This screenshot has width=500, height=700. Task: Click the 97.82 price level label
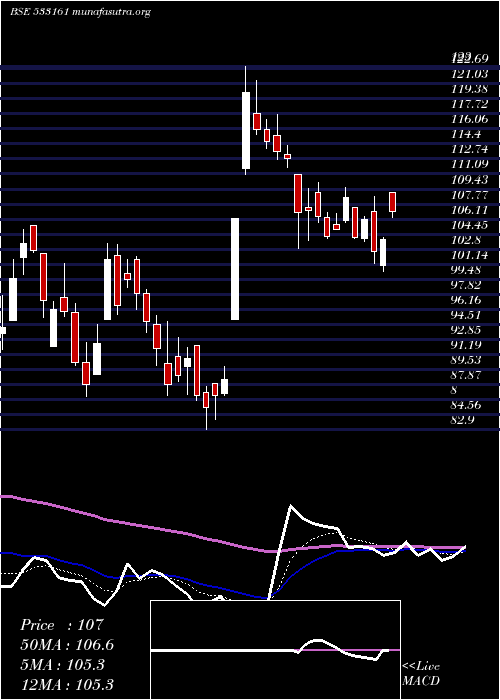click(x=466, y=285)
